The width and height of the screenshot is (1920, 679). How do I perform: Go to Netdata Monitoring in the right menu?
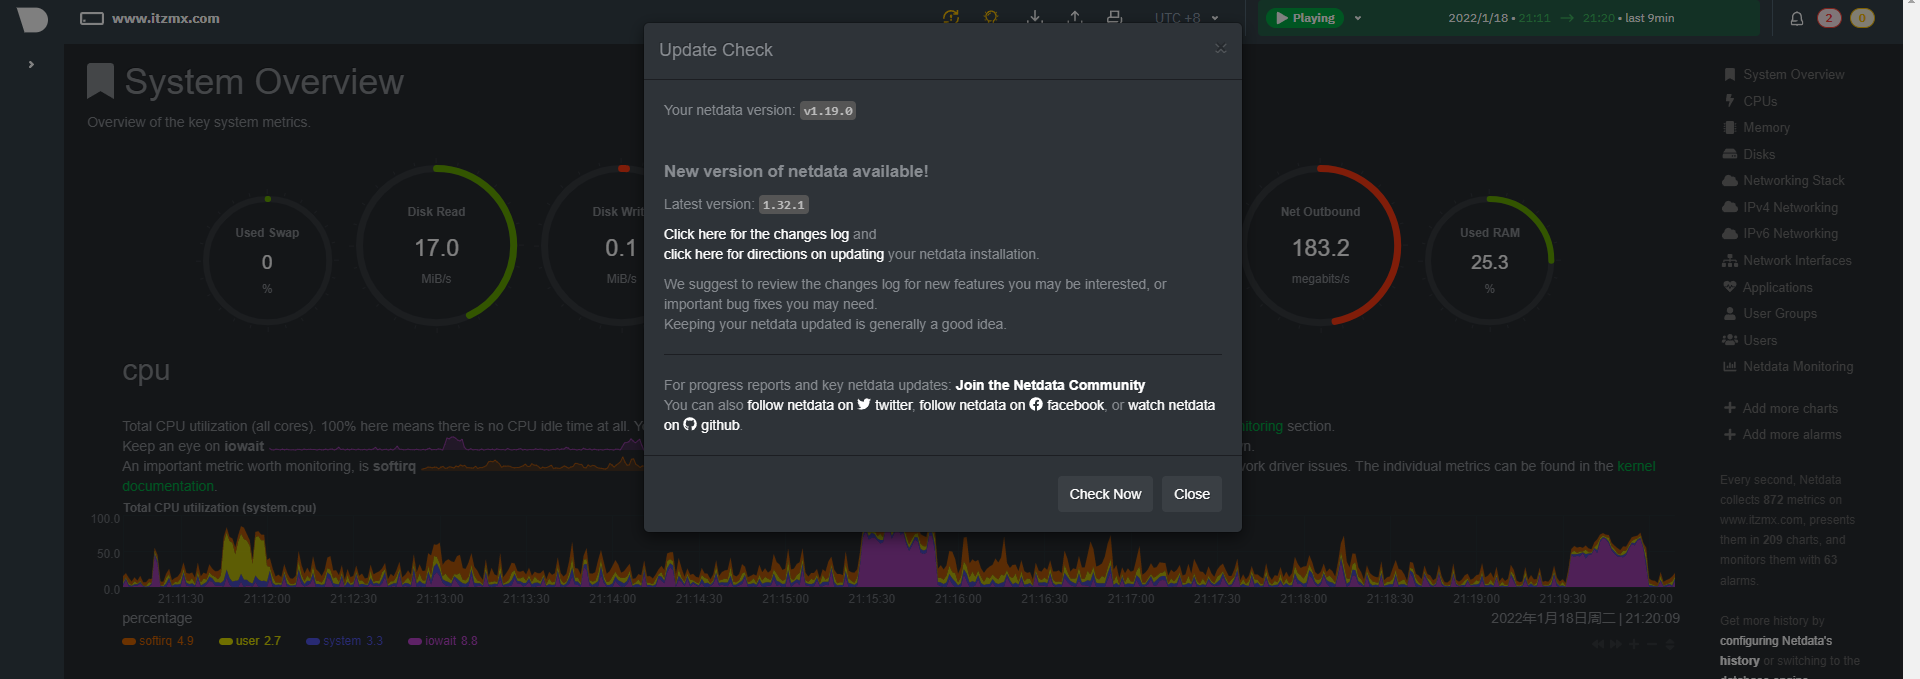pyautogui.click(x=1788, y=366)
